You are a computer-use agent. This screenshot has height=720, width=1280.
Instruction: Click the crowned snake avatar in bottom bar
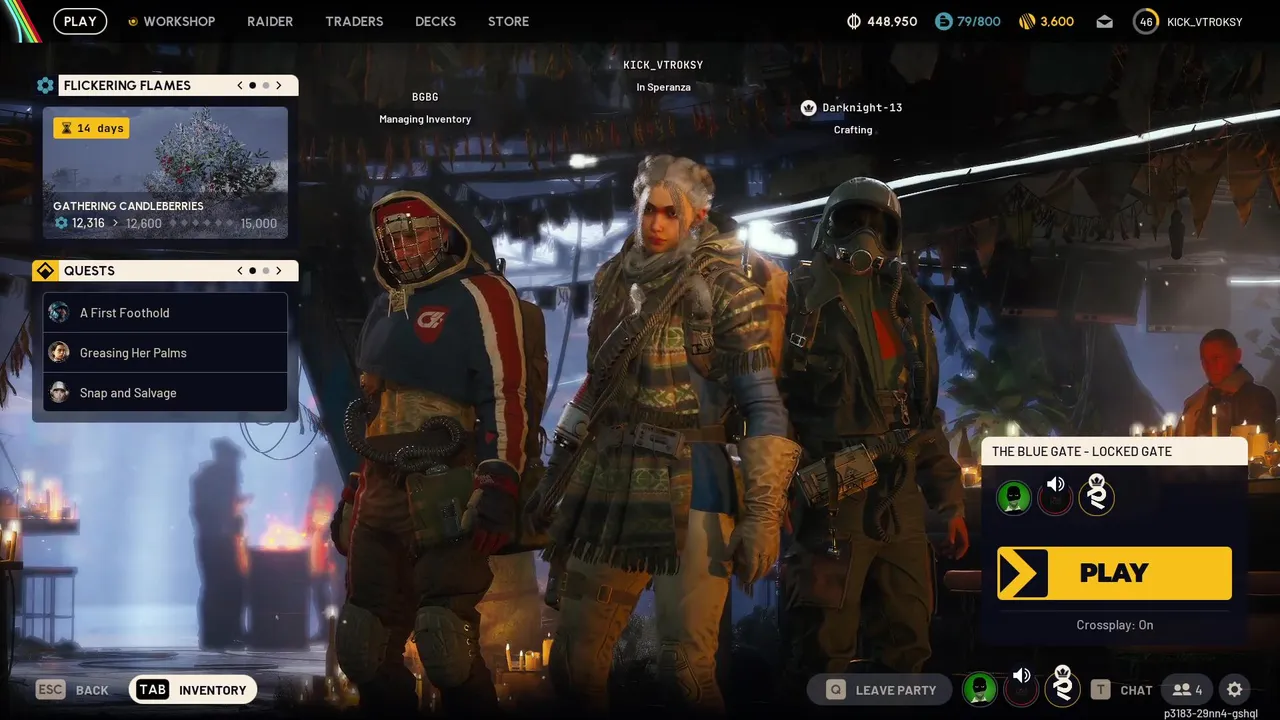pos(1062,686)
